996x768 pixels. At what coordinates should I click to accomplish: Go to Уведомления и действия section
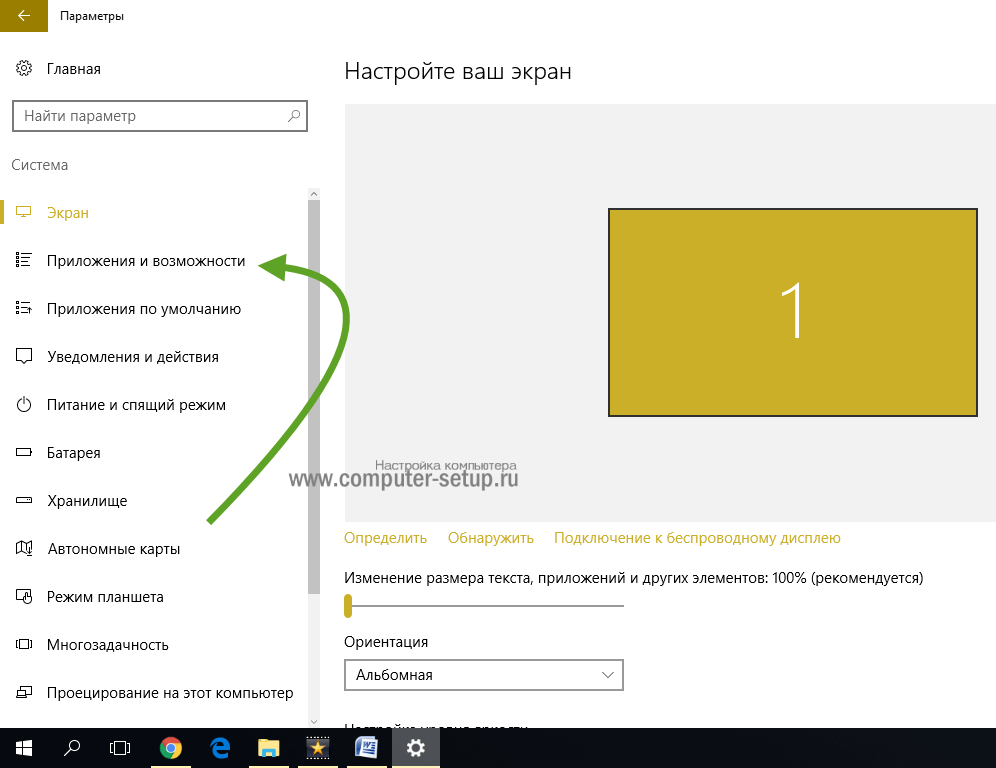tap(132, 357)
